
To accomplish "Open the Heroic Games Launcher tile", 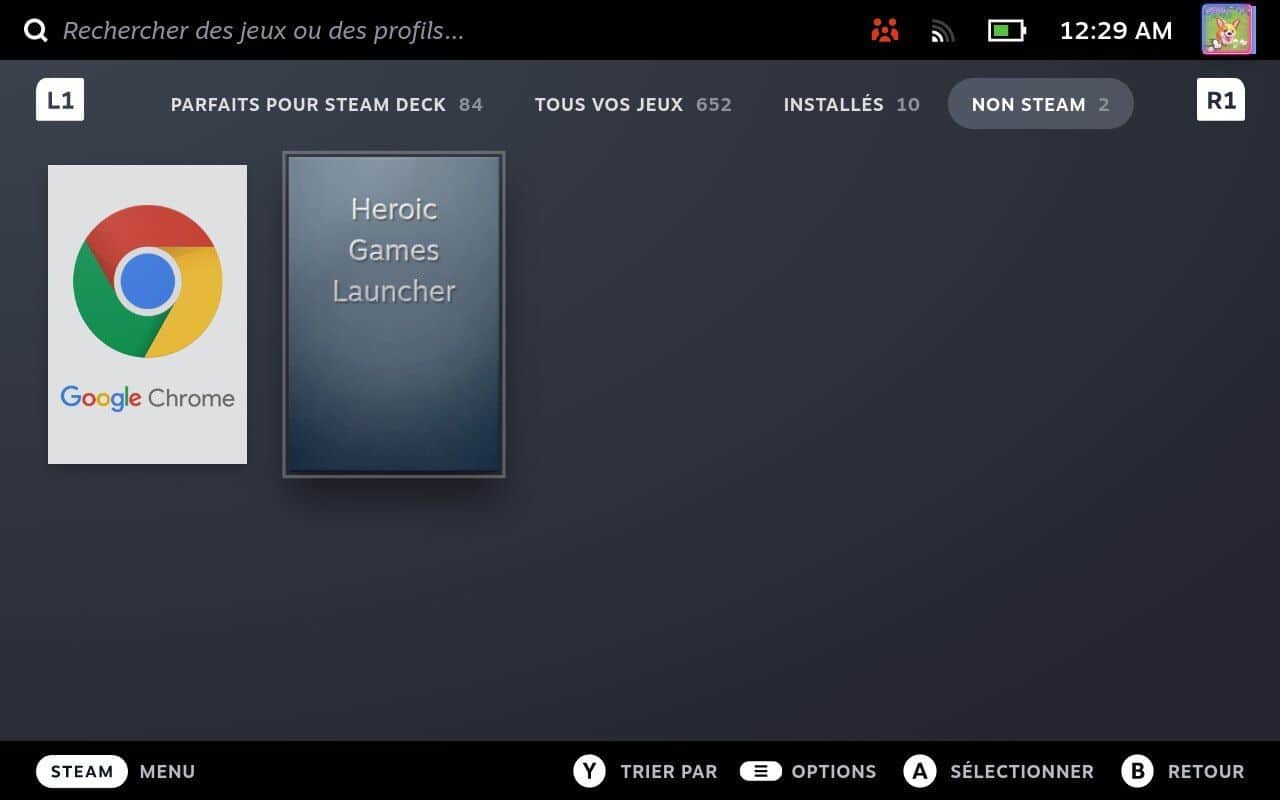I will pos(394,314).
